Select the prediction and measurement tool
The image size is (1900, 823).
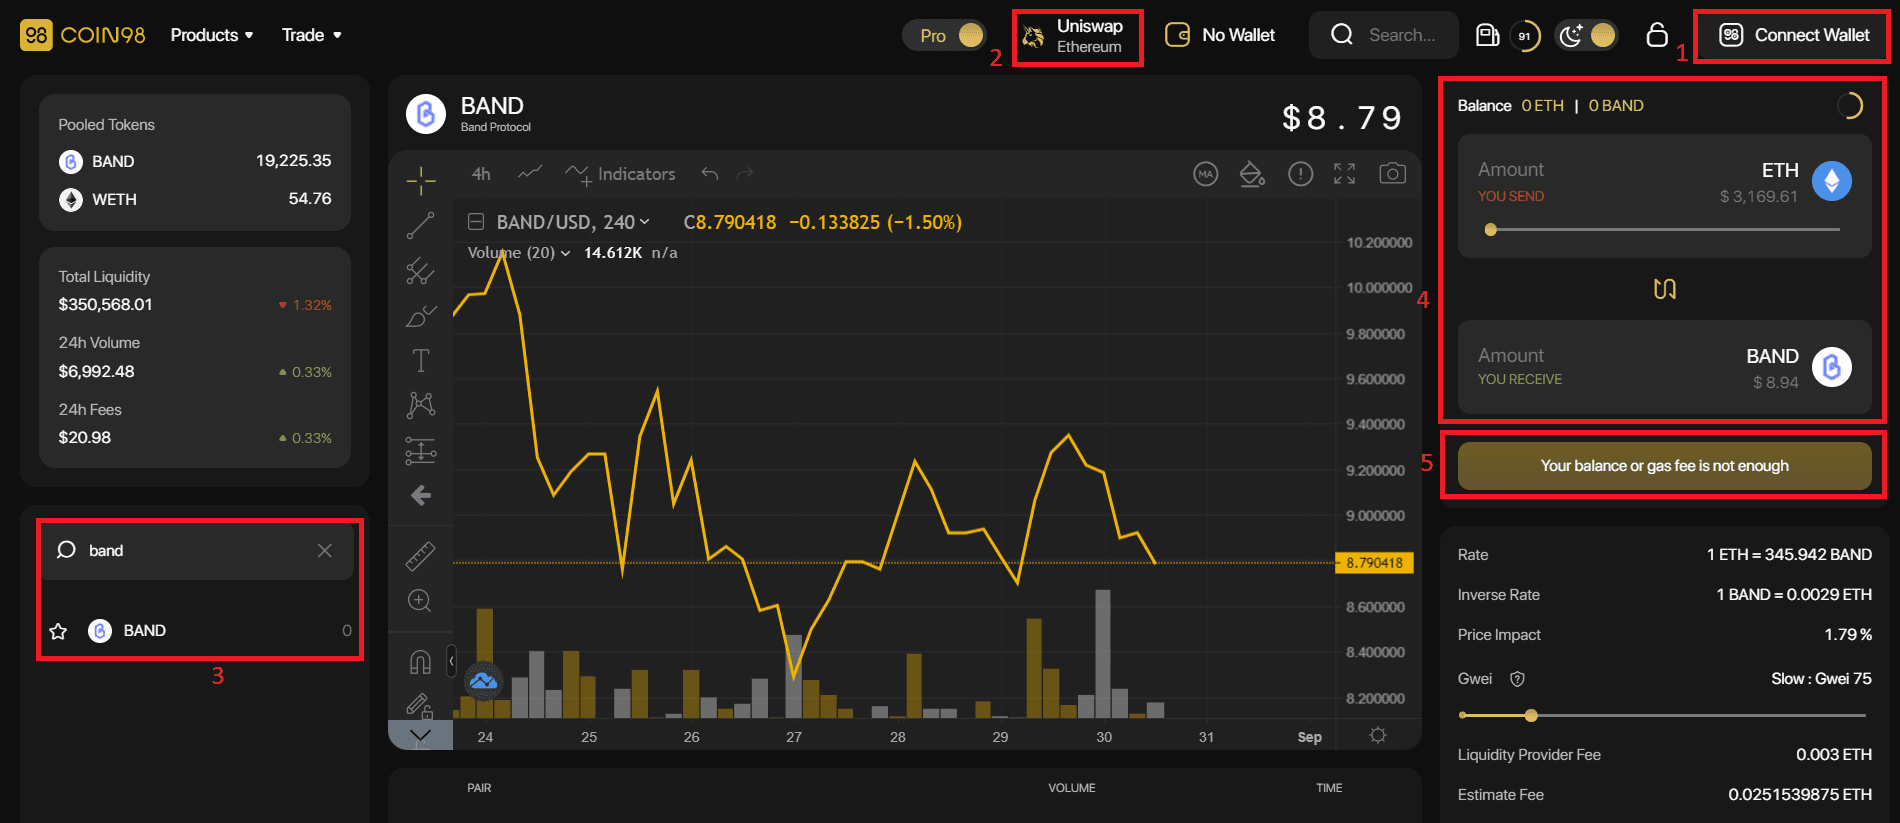[x=421, y=451]
